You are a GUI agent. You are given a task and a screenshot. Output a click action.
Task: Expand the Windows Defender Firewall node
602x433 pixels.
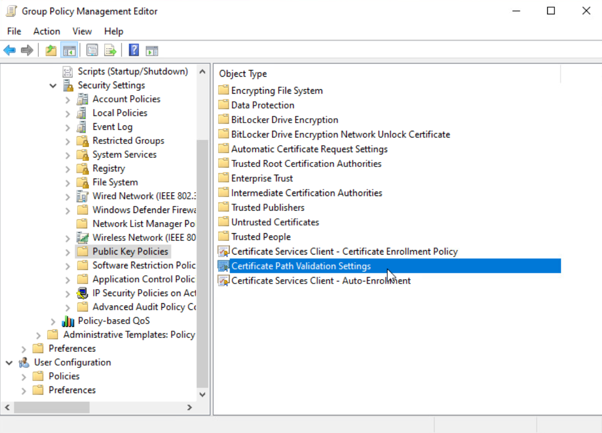pyautogui.click(x=68, y=211)
